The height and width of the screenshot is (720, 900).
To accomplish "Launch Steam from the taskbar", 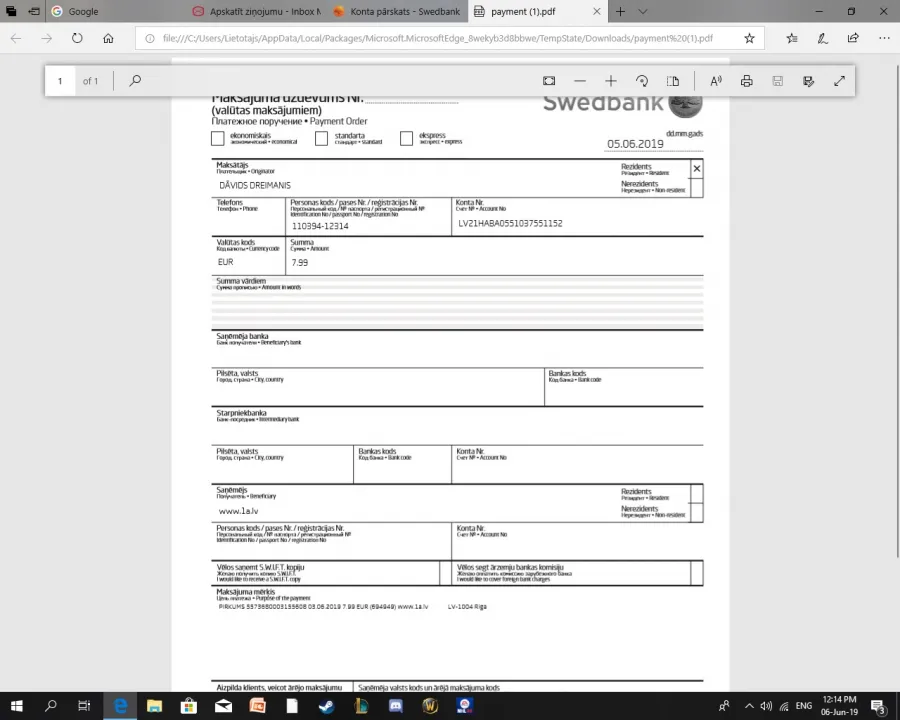I will pyautogui.click(x=327, y=706).
